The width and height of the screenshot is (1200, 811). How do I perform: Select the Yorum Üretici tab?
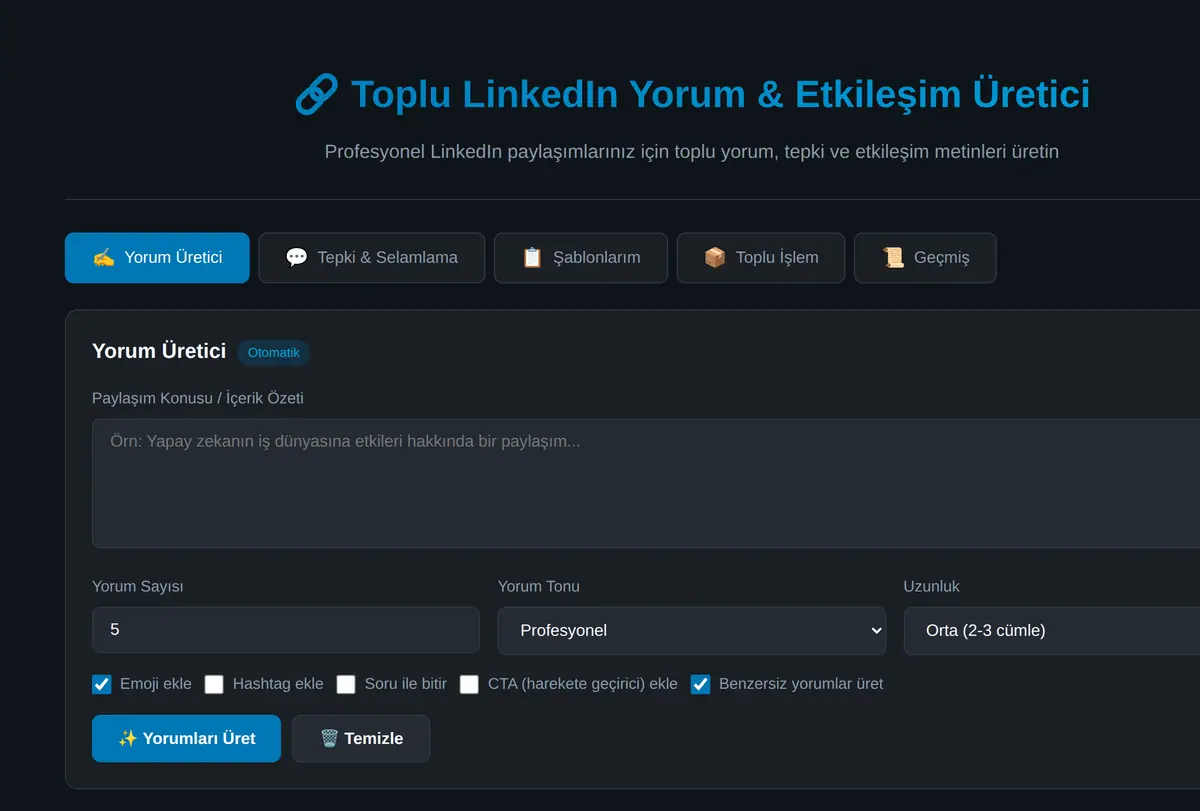157,258
